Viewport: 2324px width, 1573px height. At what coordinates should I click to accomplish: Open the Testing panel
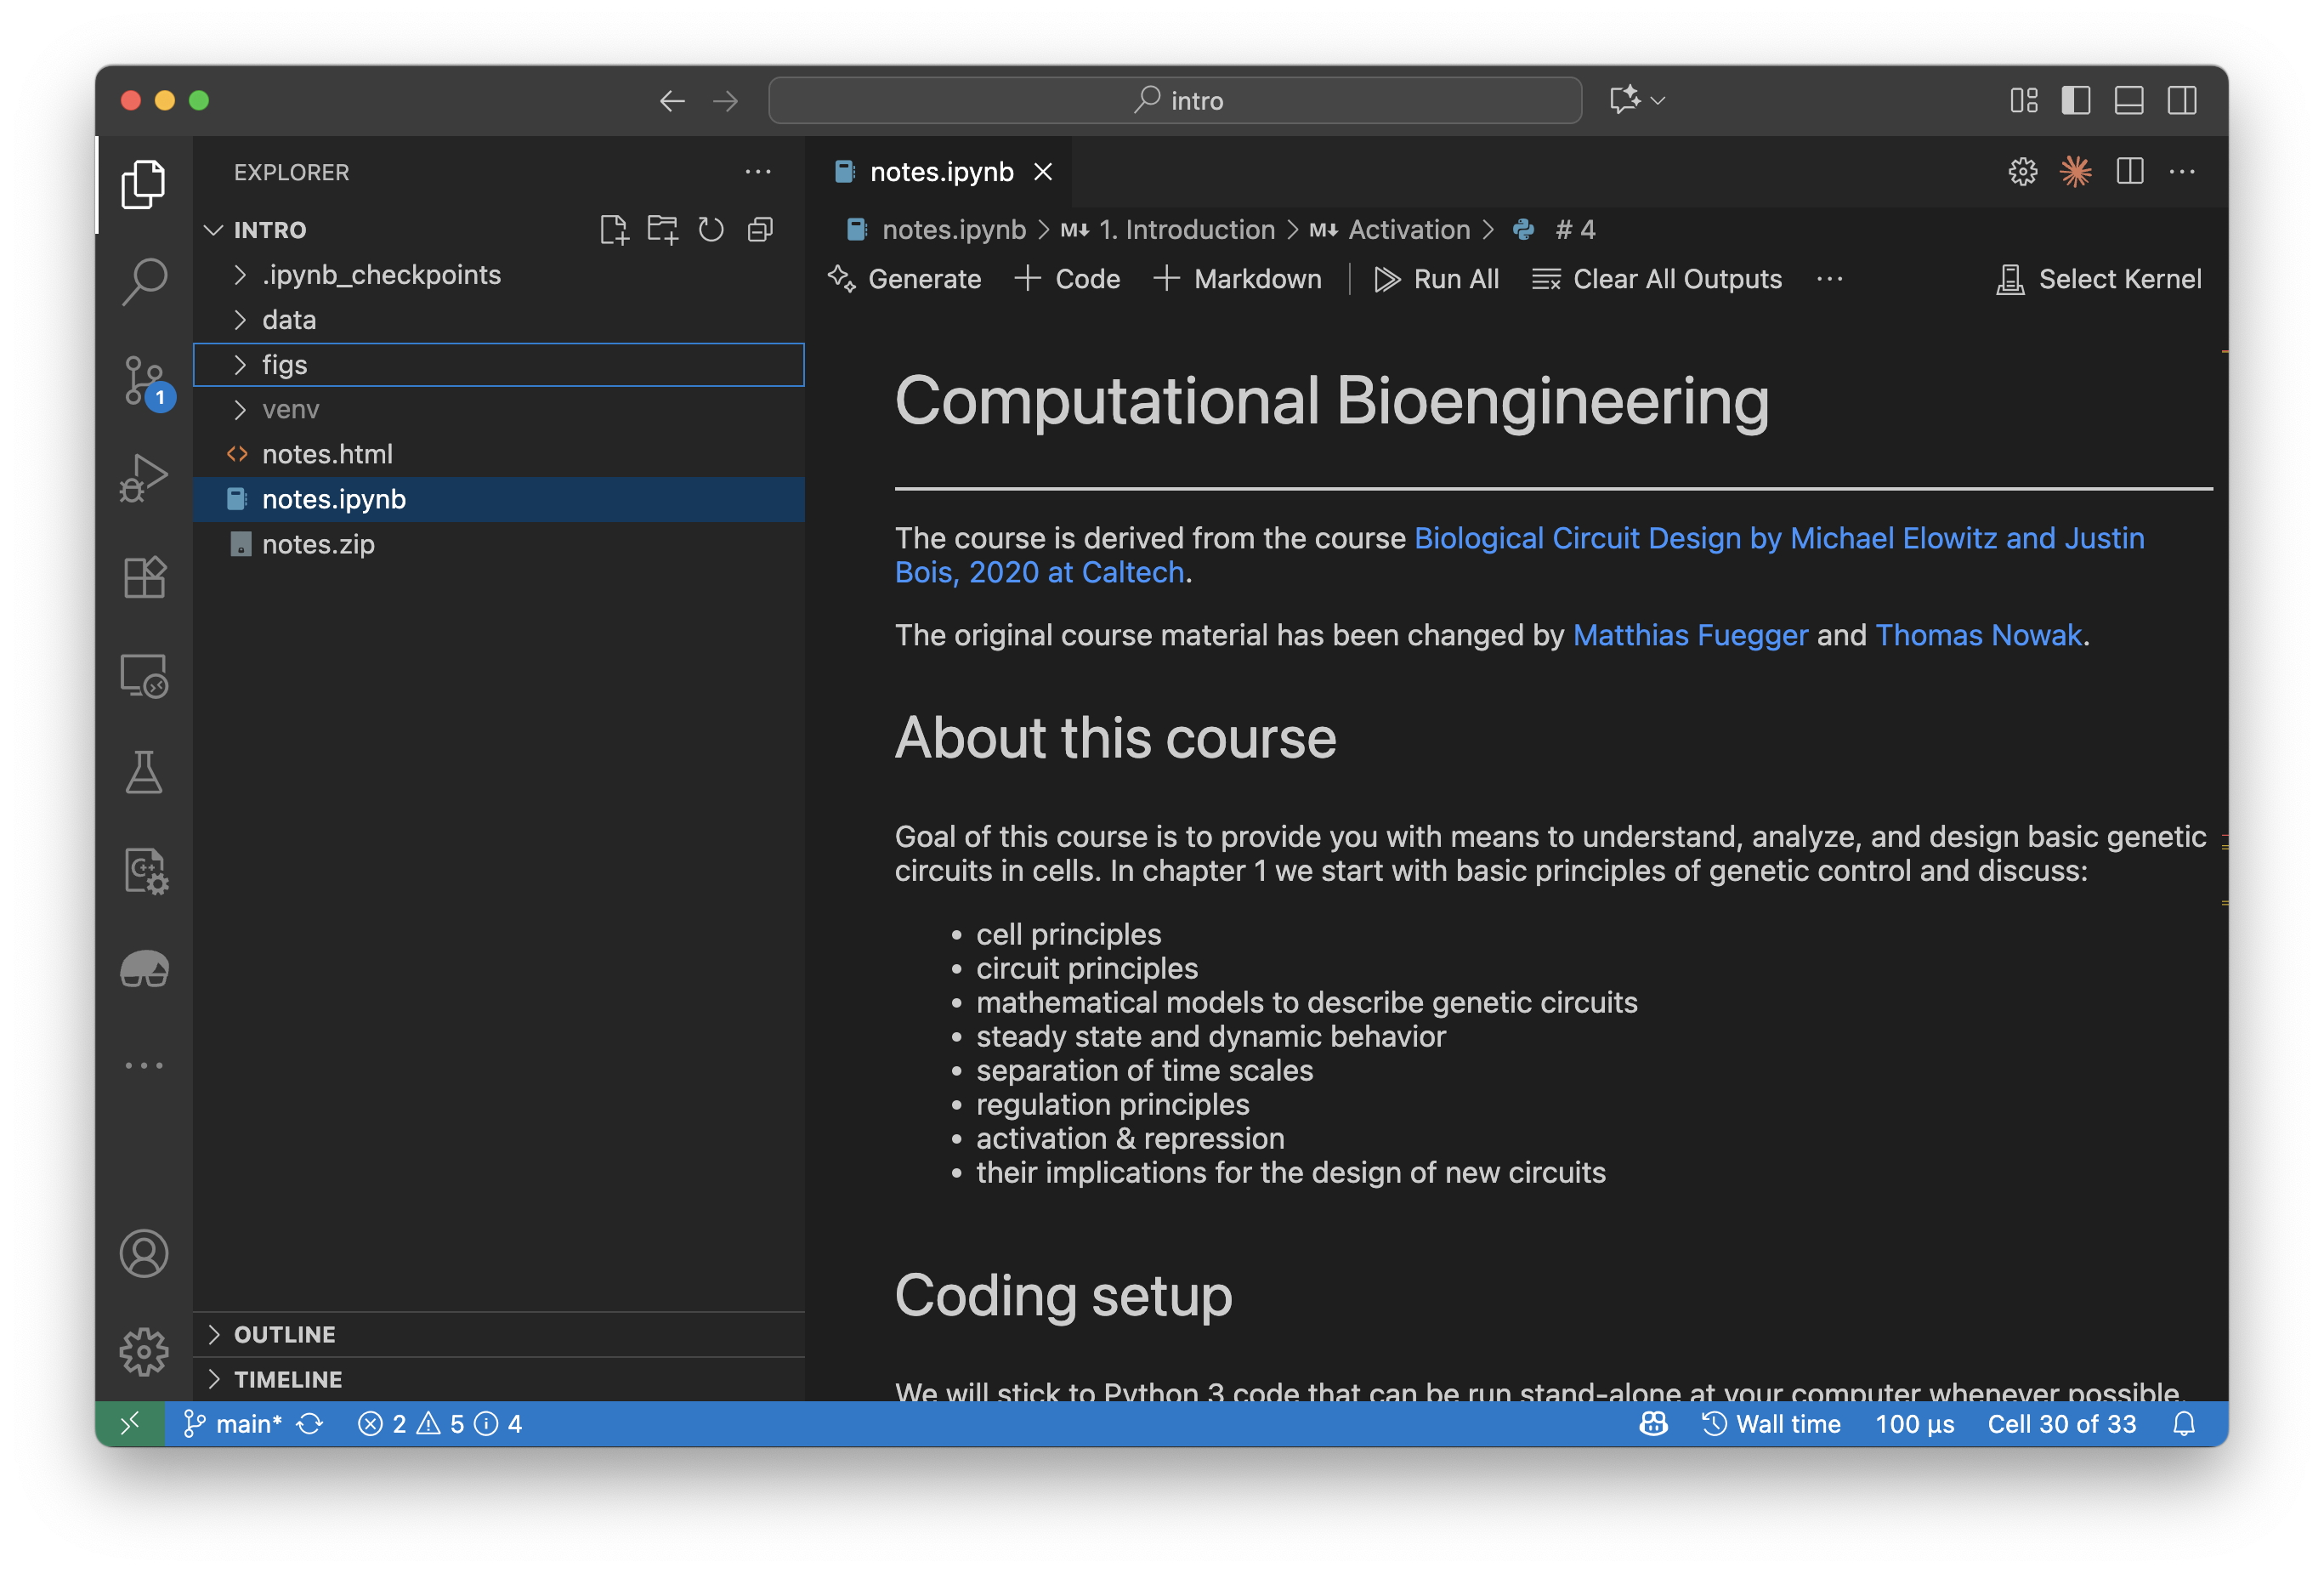(x=144, y=771)
